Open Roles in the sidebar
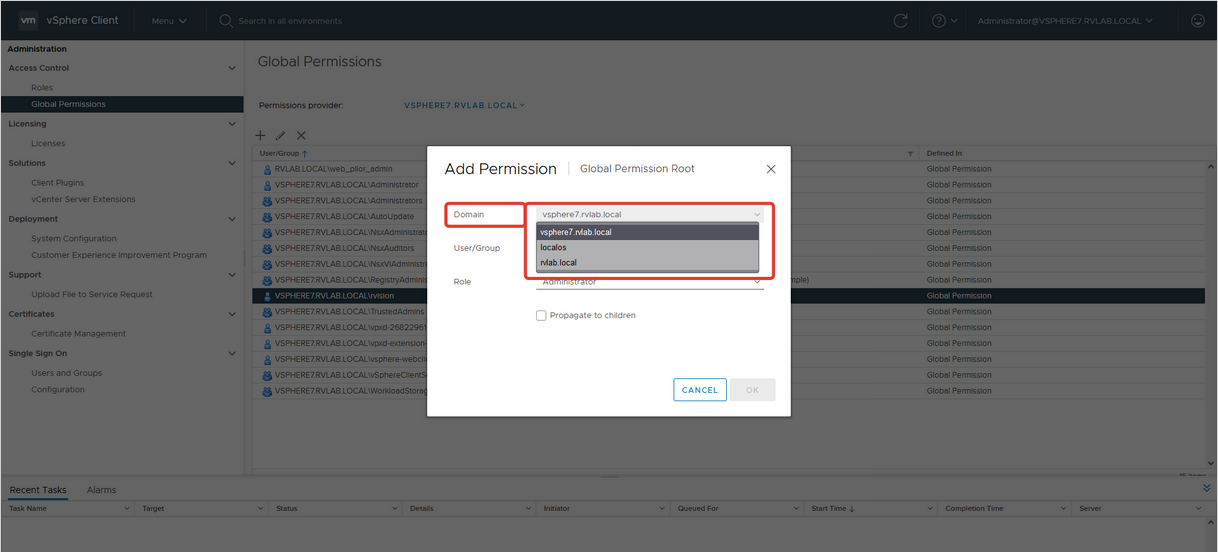 click(42, 87)
